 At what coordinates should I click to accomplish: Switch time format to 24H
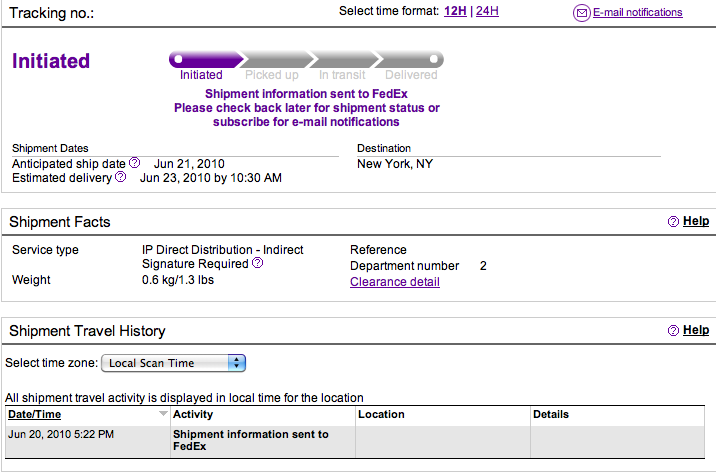click(x=487, y=11)
